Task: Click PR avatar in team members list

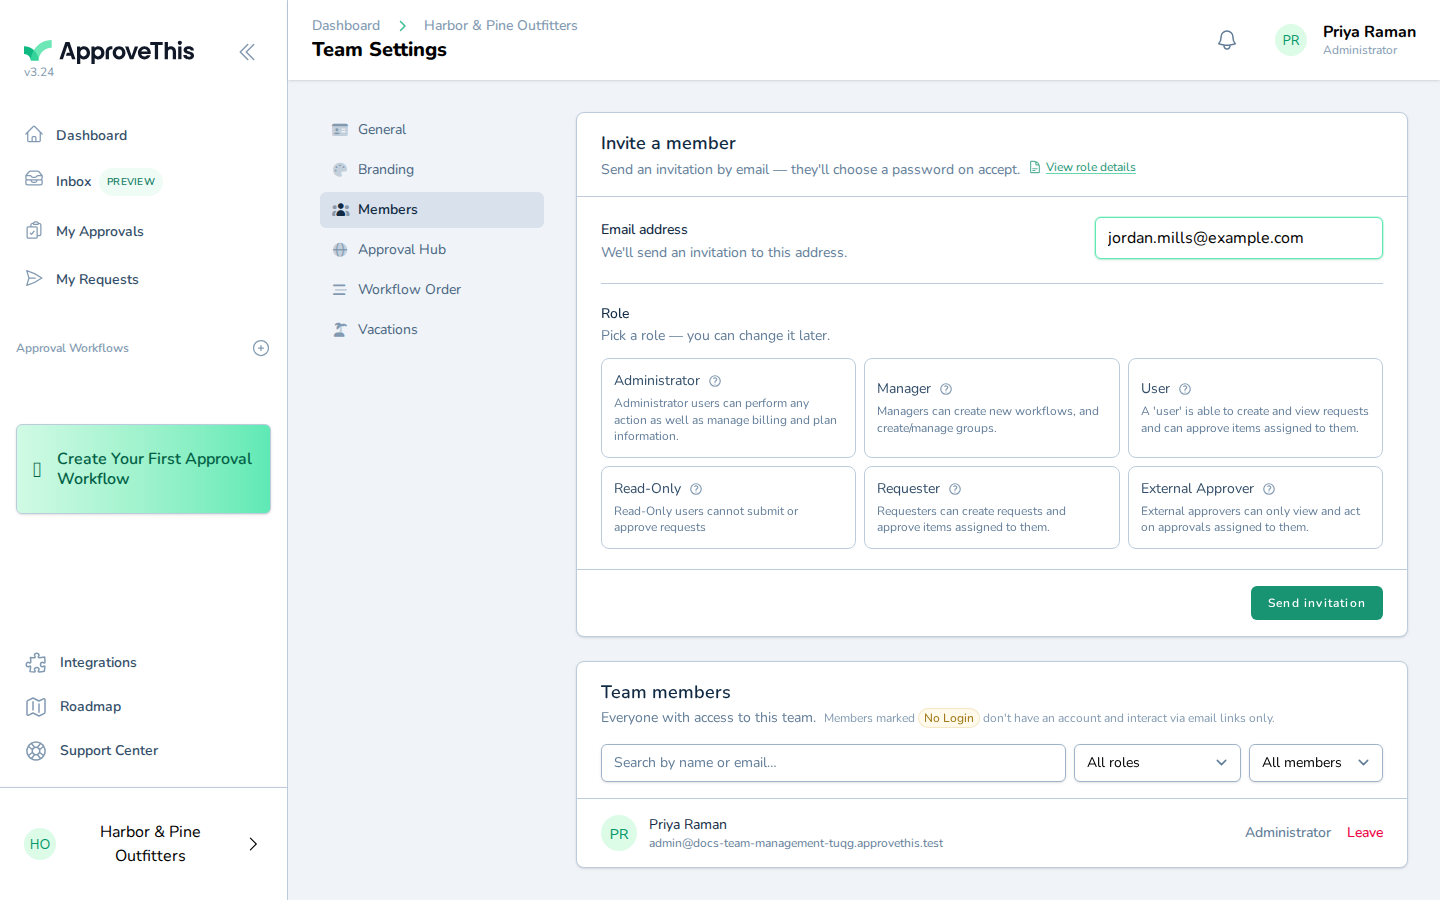Action: point(619,833)
